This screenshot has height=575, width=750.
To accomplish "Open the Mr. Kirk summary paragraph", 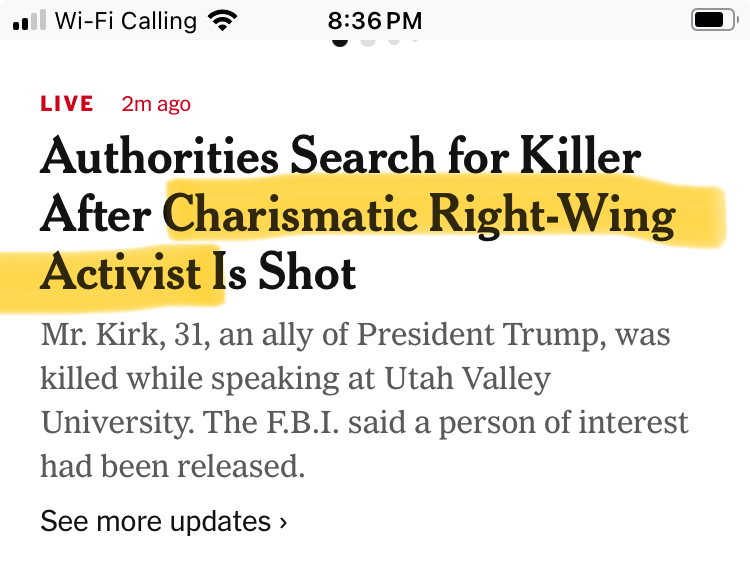I will (x=355, y=400).
